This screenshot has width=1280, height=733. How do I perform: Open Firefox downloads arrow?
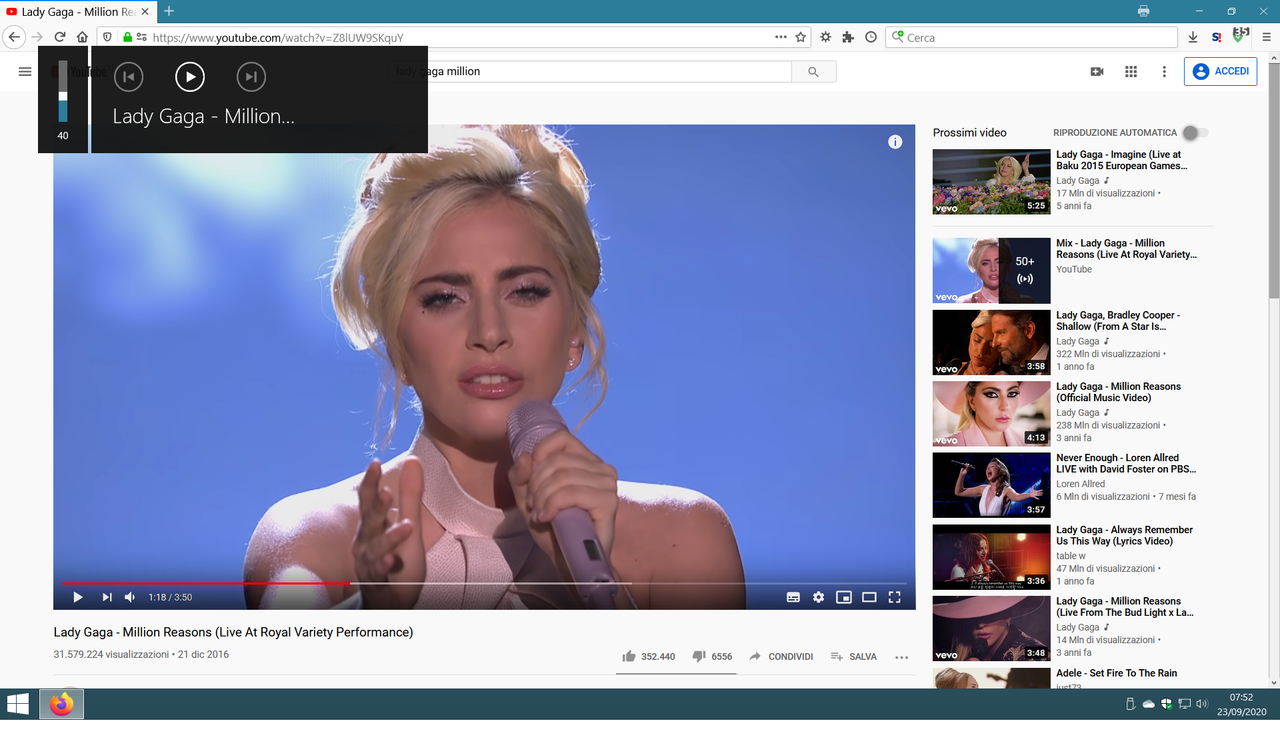pyautogui.click(x=1193, y=37)
